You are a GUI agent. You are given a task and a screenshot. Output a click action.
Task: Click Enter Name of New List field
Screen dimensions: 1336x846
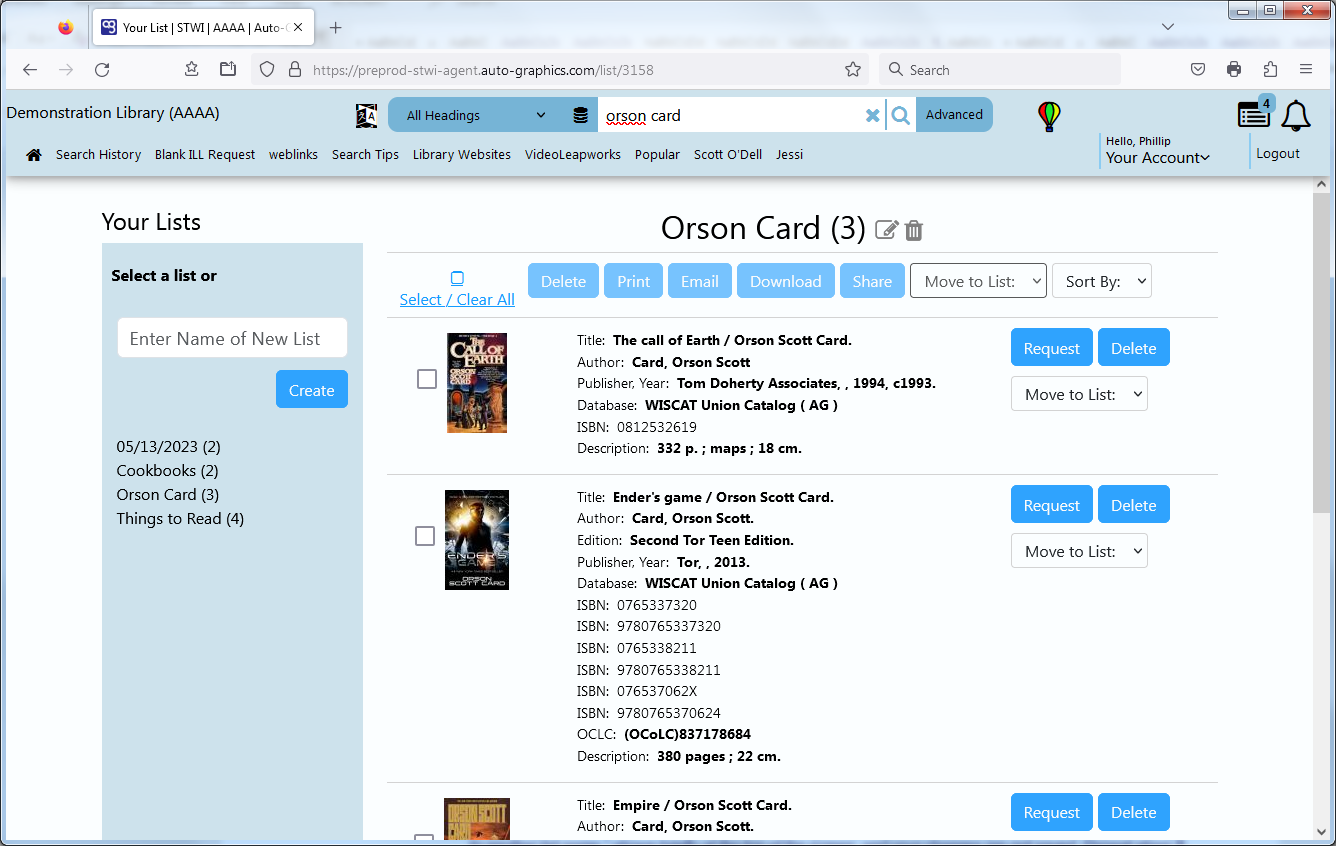coord(232,338)
